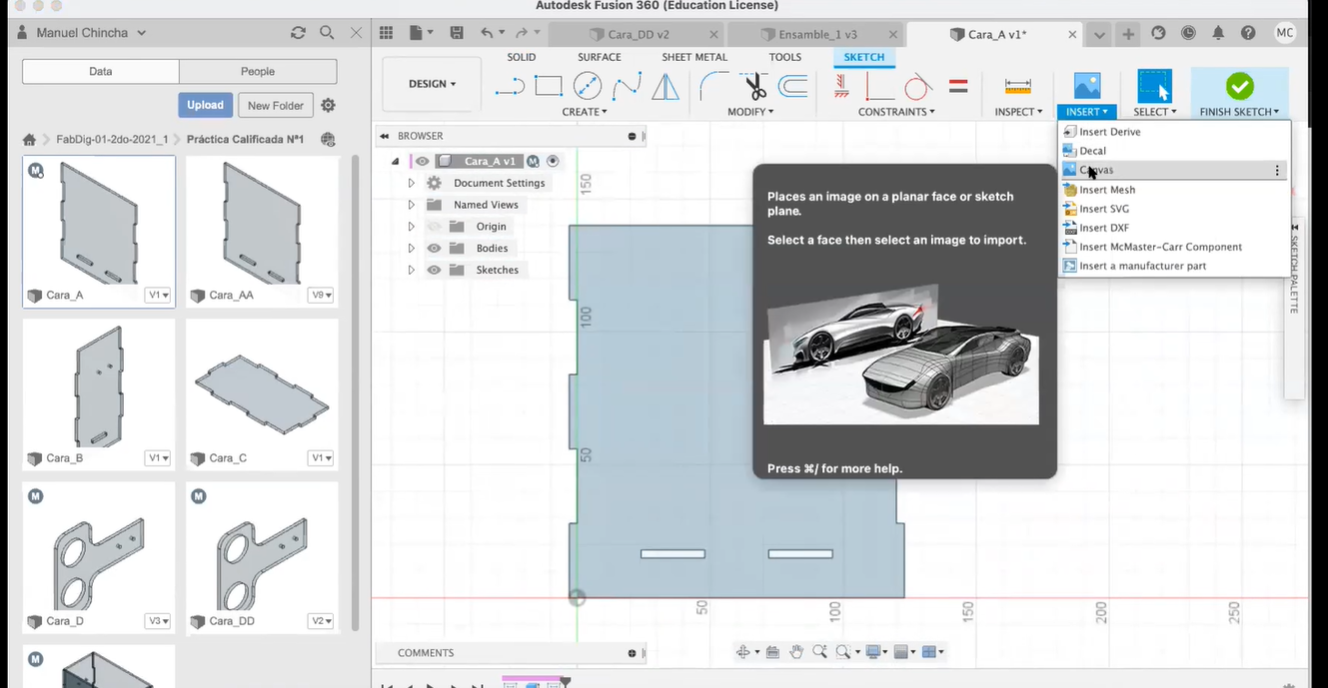Select the Offset tool icon
This screenshot has width=1328, height=688.
(793, 87)
